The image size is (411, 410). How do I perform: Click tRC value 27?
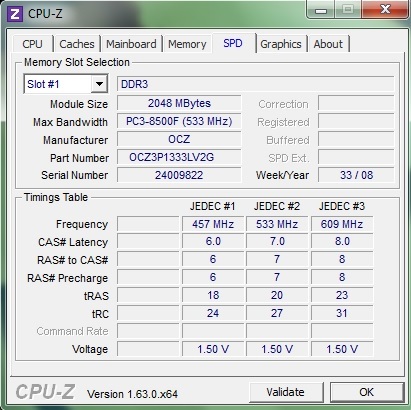[x=277, y=314]
